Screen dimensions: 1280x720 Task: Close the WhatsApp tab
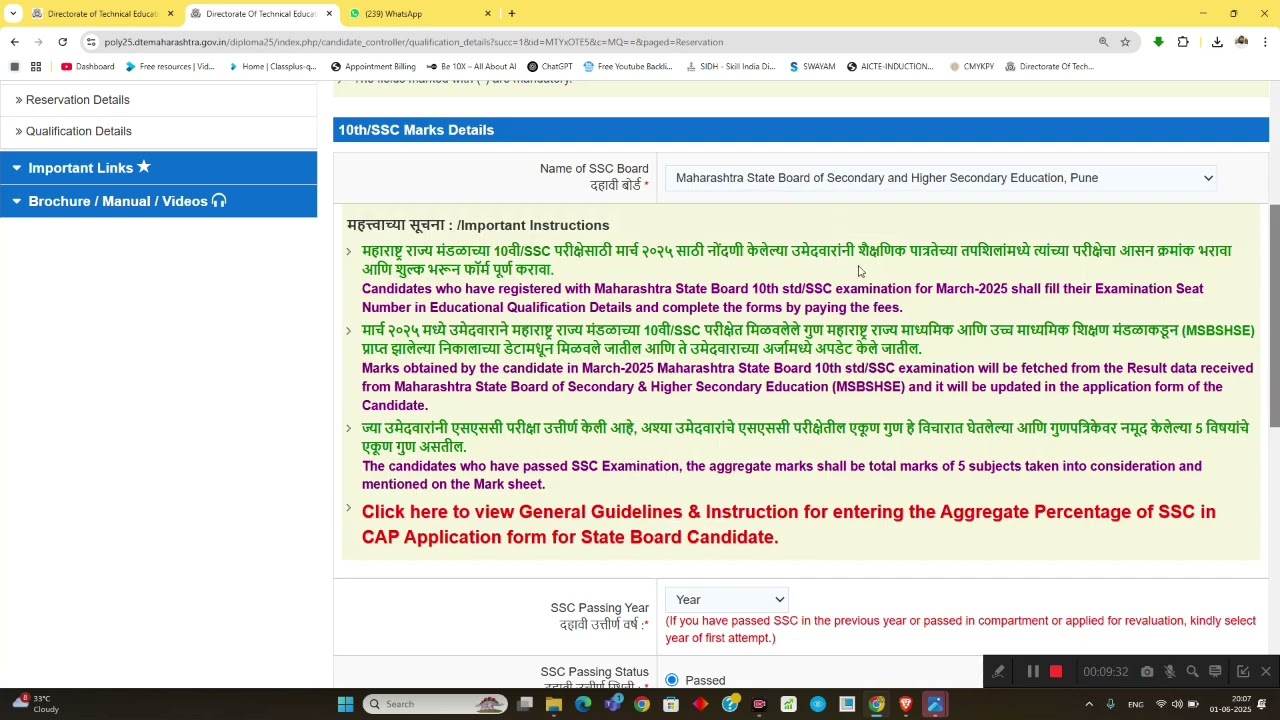(488, 14)
